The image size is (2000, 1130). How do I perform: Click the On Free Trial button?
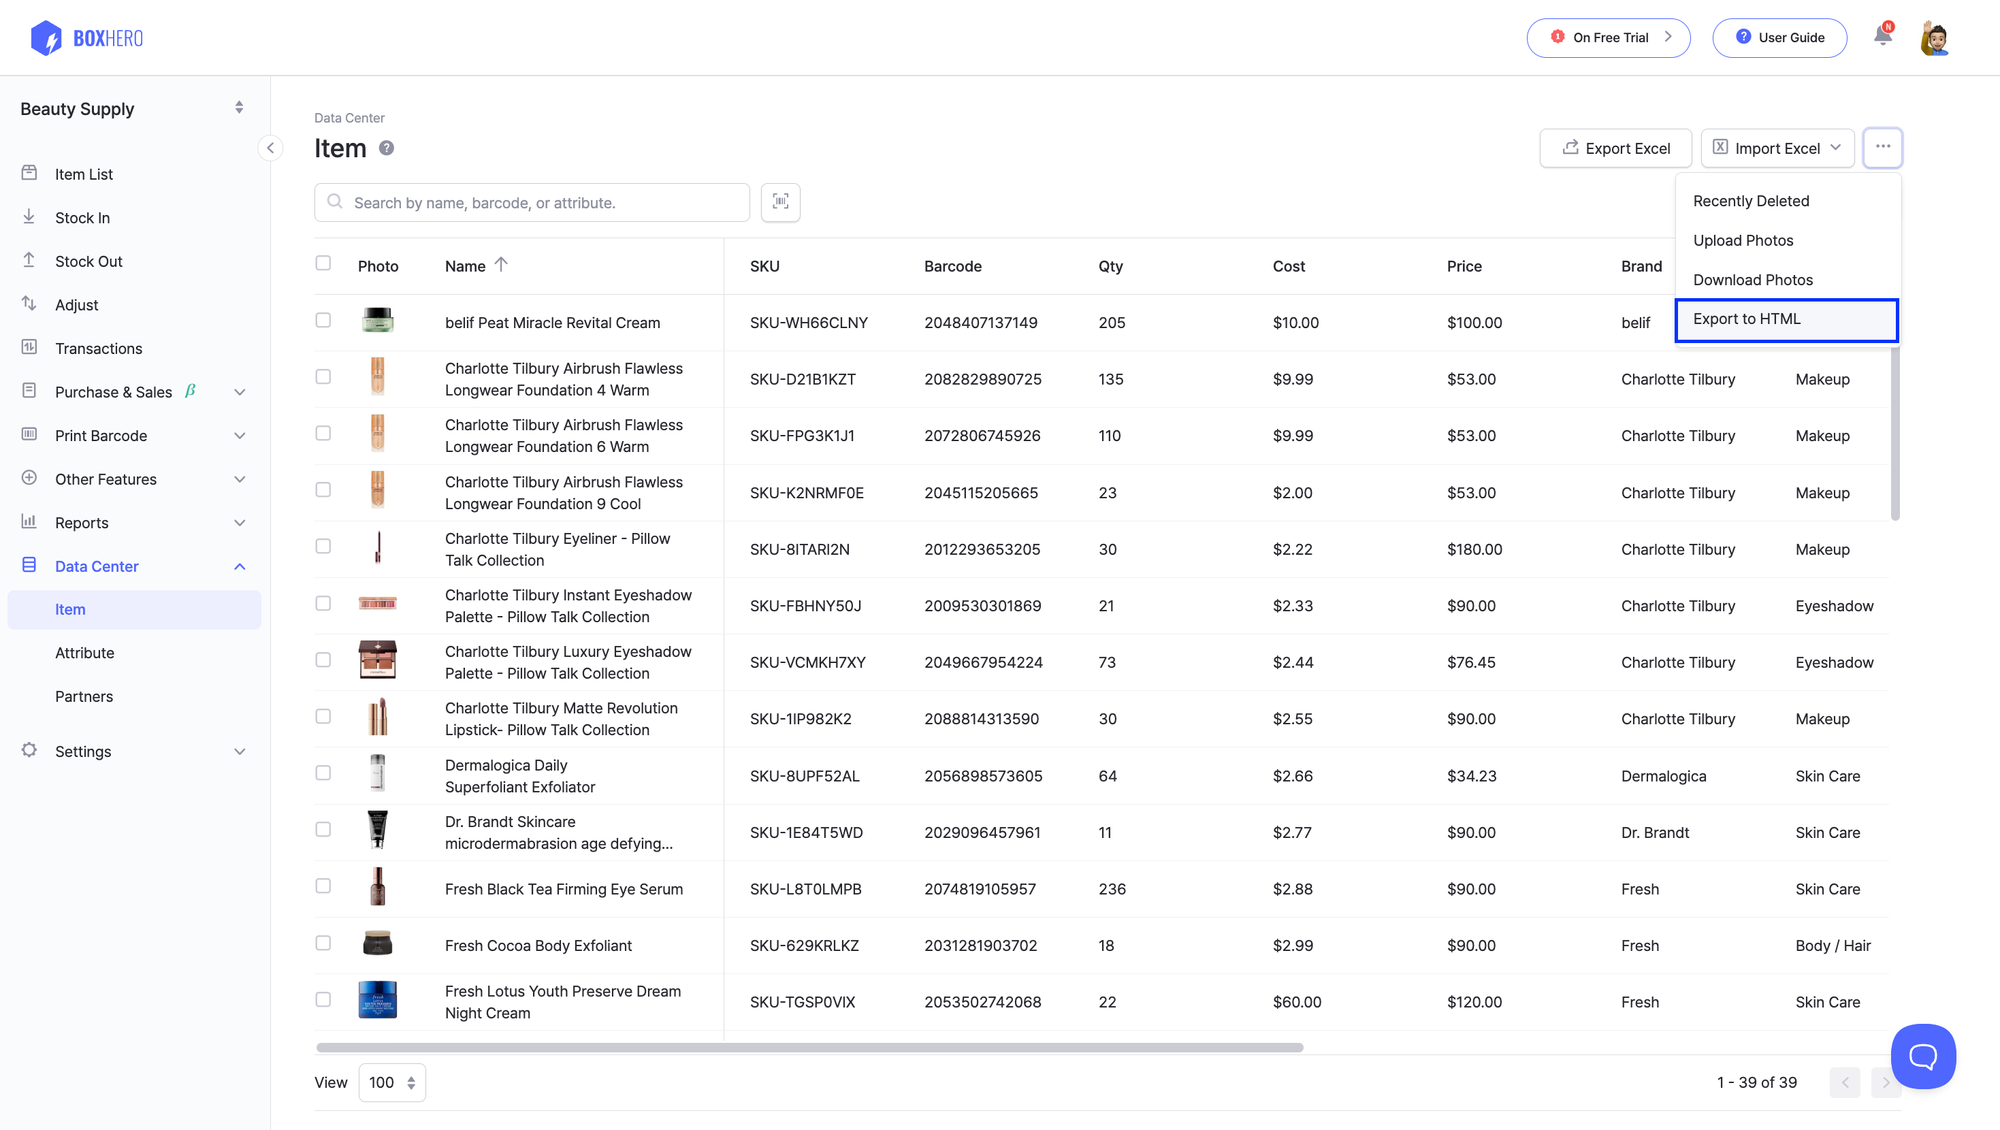(x=1608, y=37)
